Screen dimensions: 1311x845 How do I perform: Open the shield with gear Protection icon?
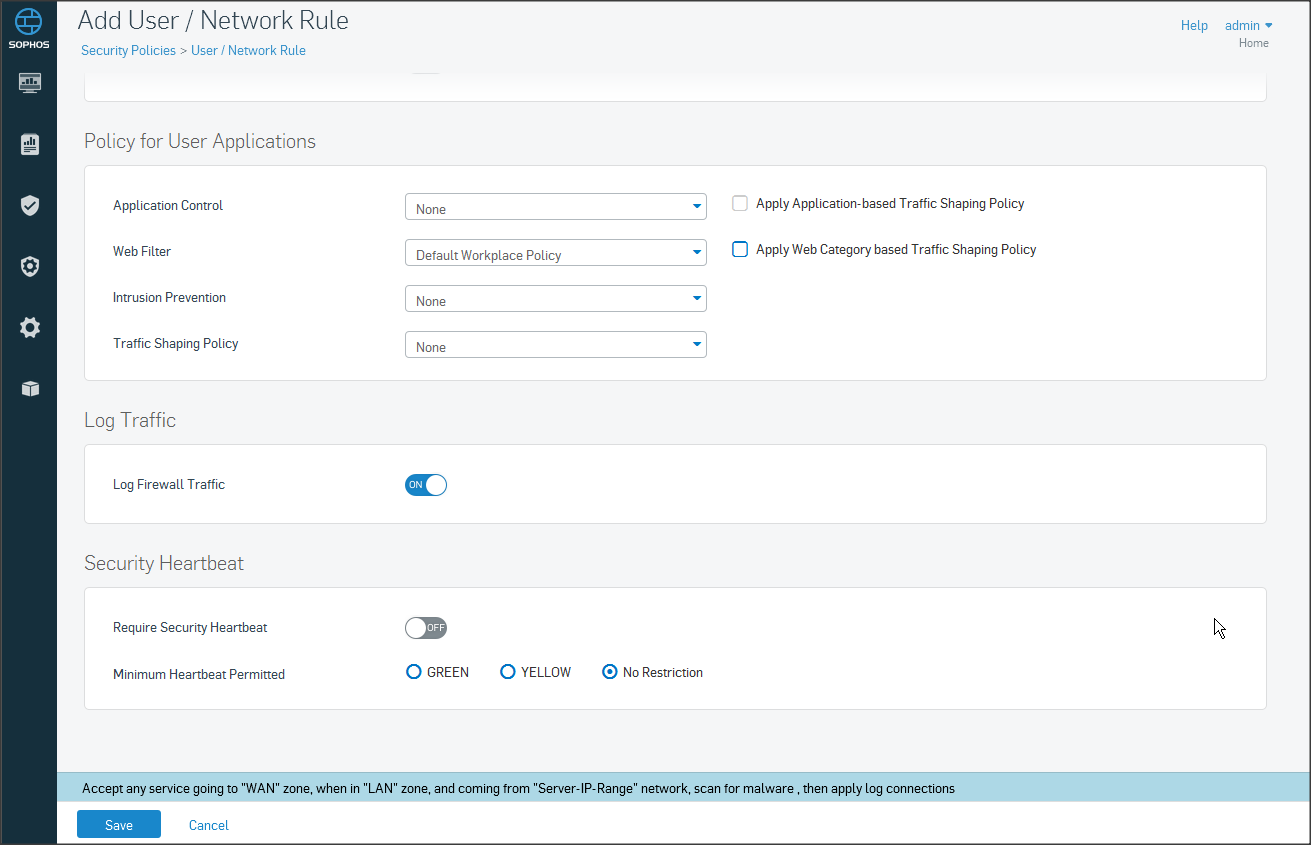click(x=29, y=266)
